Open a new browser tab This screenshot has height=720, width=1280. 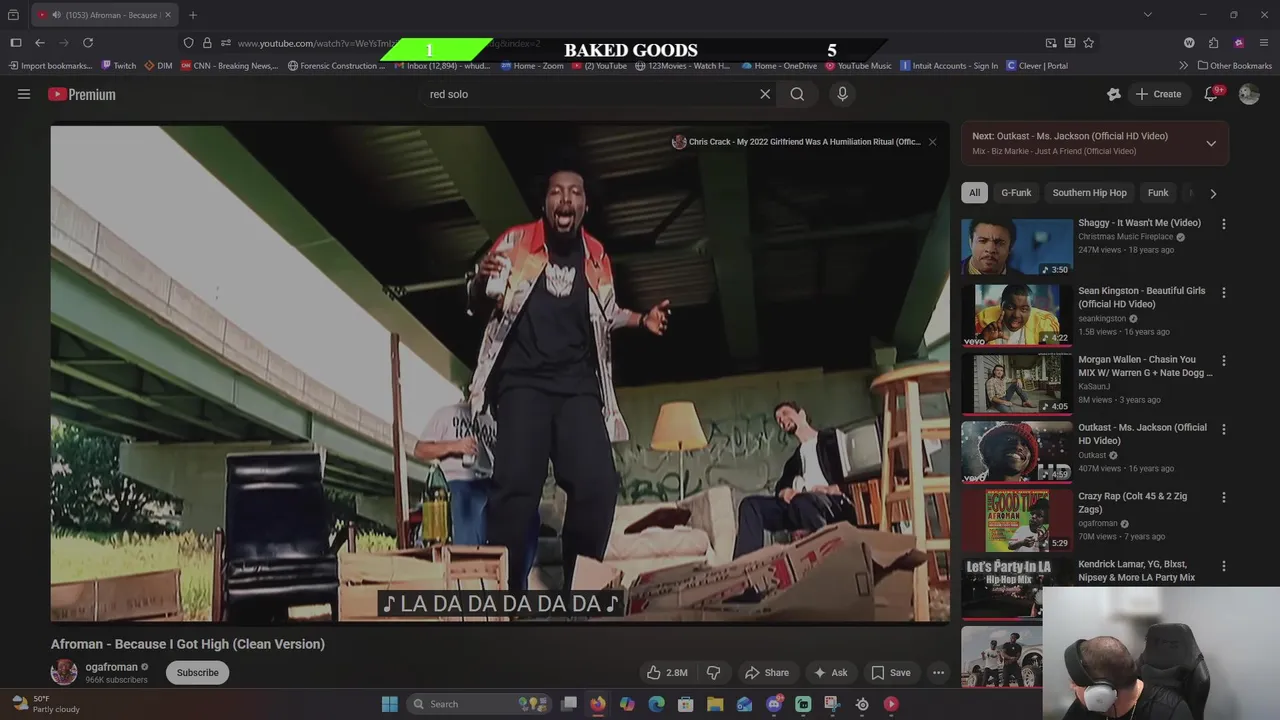click(193, 15)
